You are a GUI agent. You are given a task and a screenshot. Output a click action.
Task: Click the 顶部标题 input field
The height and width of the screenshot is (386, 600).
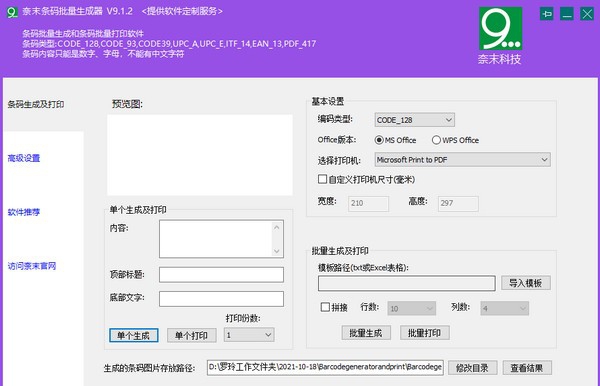pyautogui.click(x=221, y=275)
